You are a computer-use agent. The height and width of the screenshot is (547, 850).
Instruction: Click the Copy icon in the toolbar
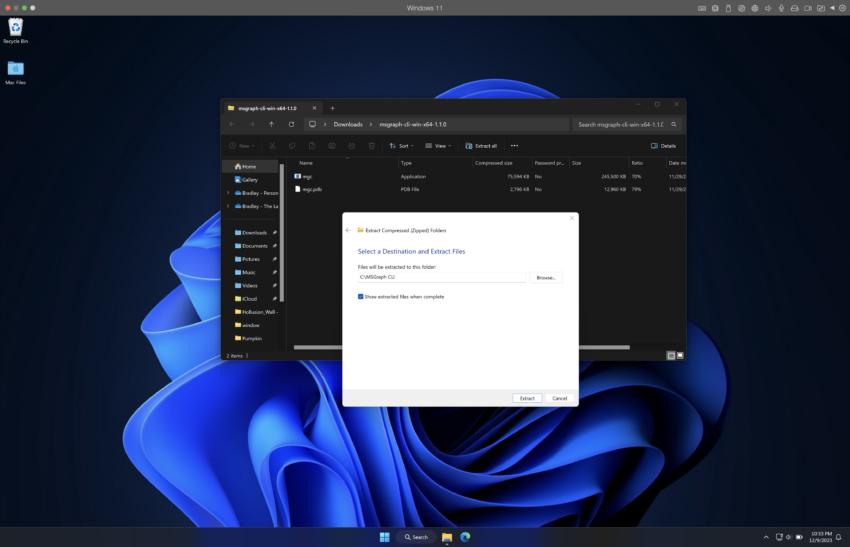pyautogui.click(x=292, y=146)
